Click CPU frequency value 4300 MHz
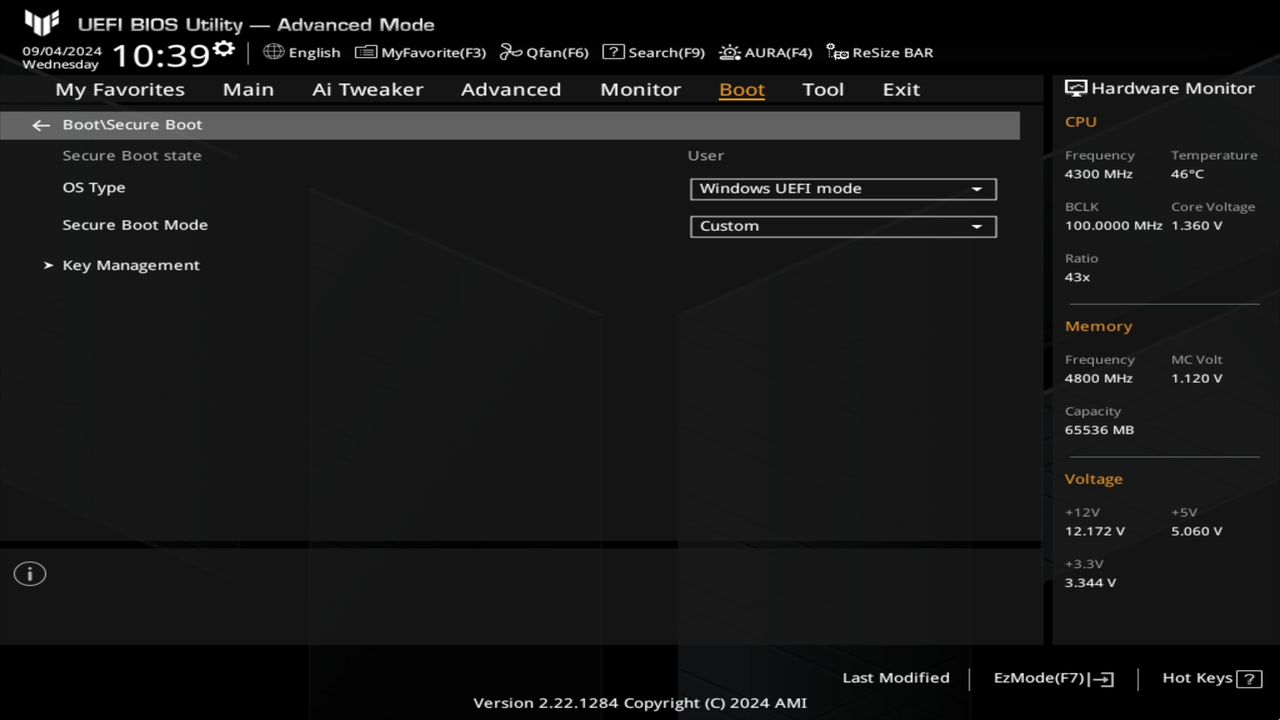1280x720 pixels. click(x=1099, y=174)
